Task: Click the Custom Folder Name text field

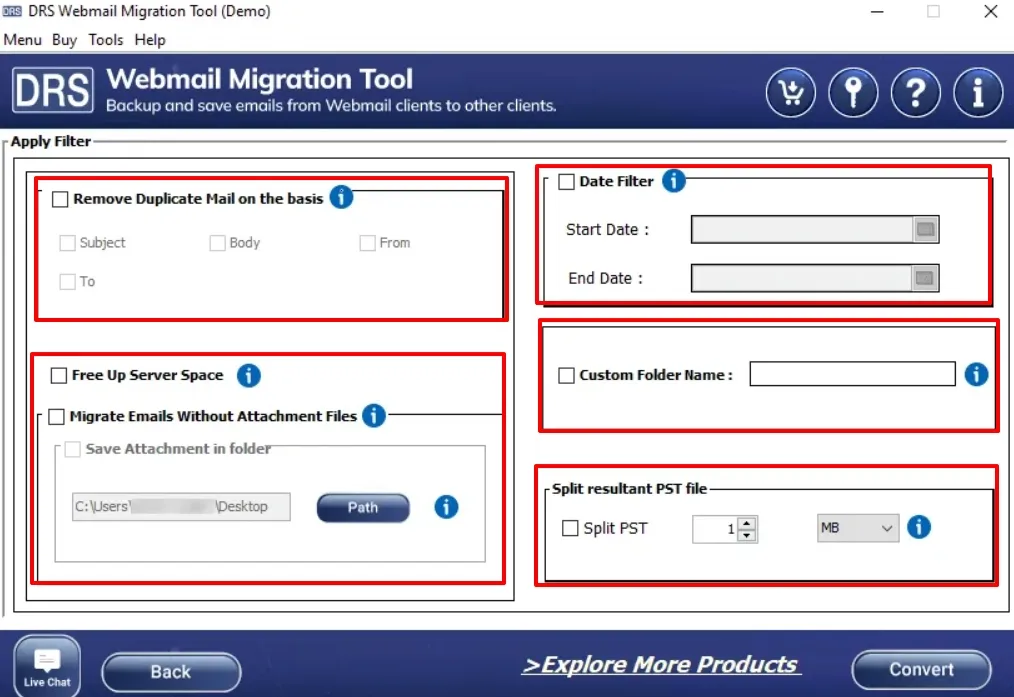Action: [852, 374]
